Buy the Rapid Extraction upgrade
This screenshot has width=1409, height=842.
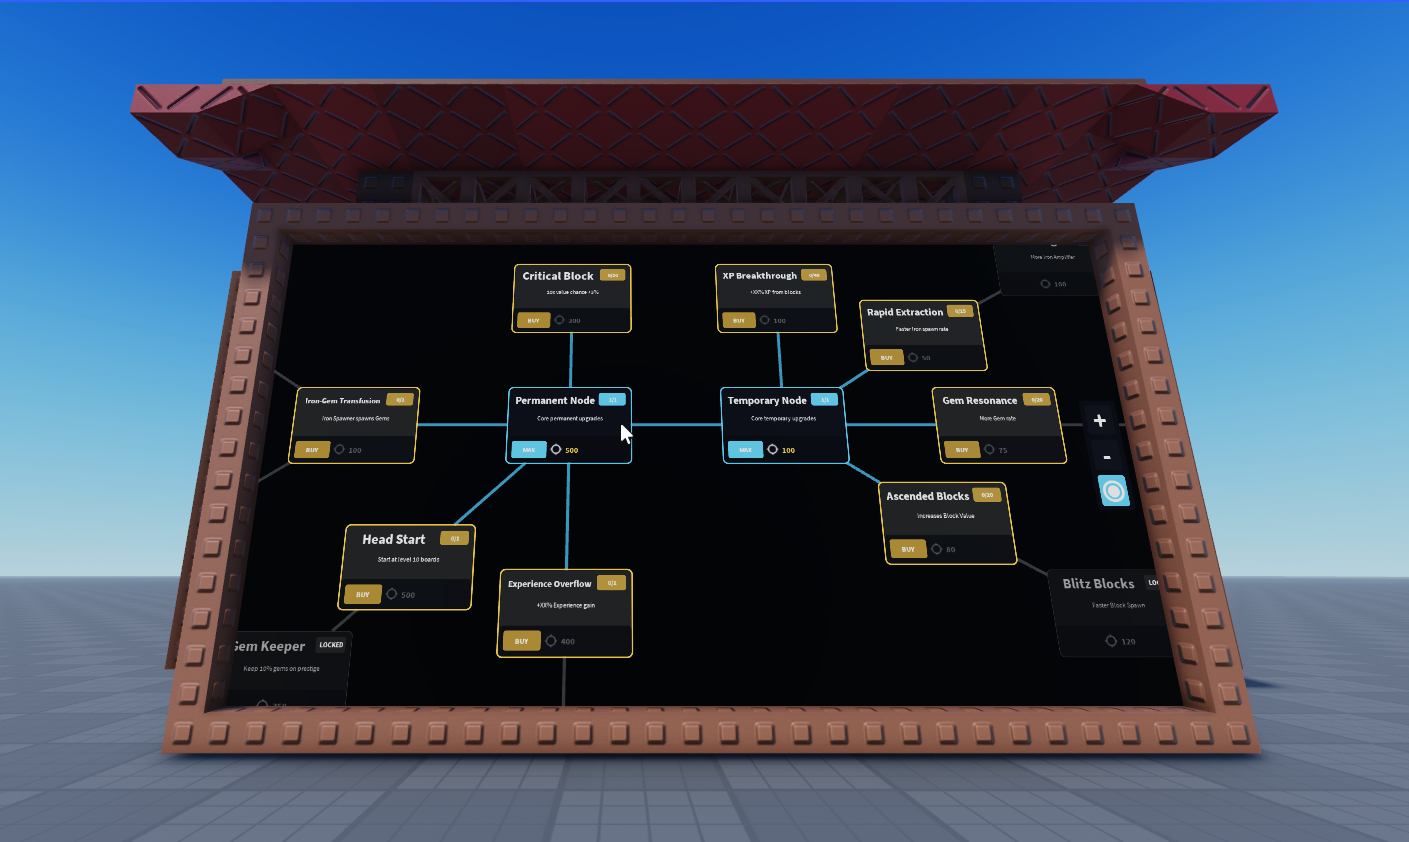pyautogui.click(x=887, y=357)
